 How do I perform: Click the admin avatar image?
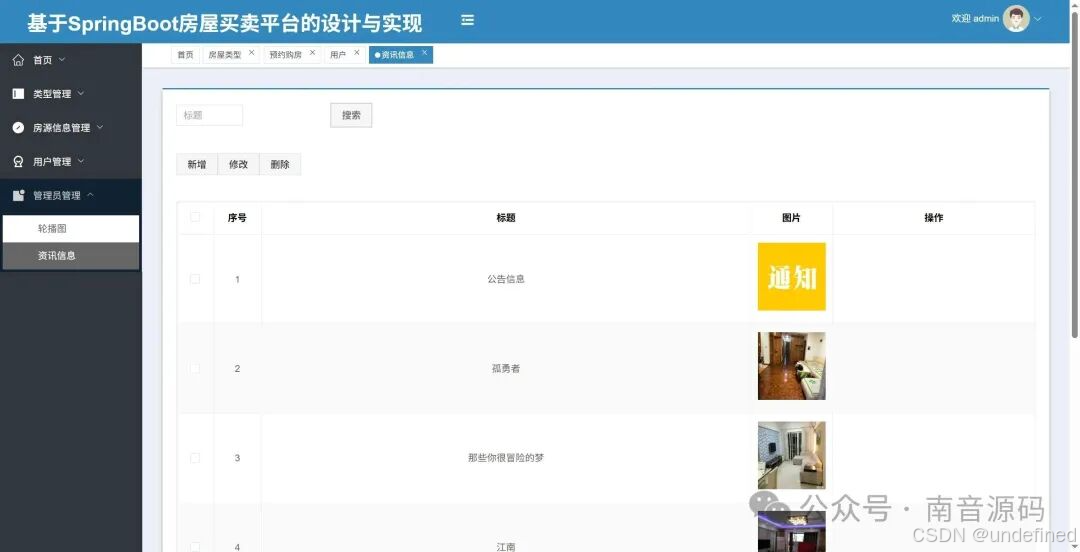coord(1016,19)
